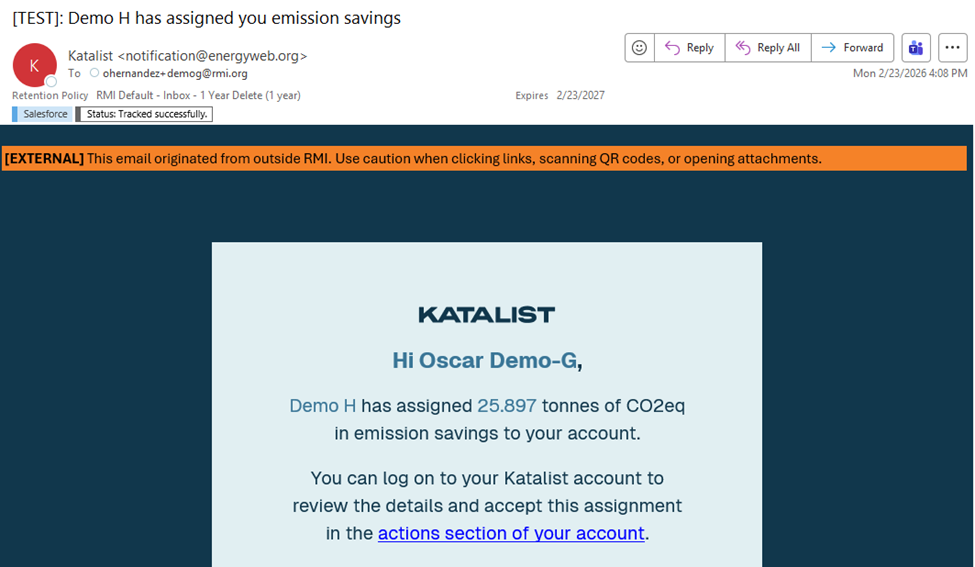Open the emoji reaction picker
The width and height of the screenshot is (975, 567).
point(639,48)
